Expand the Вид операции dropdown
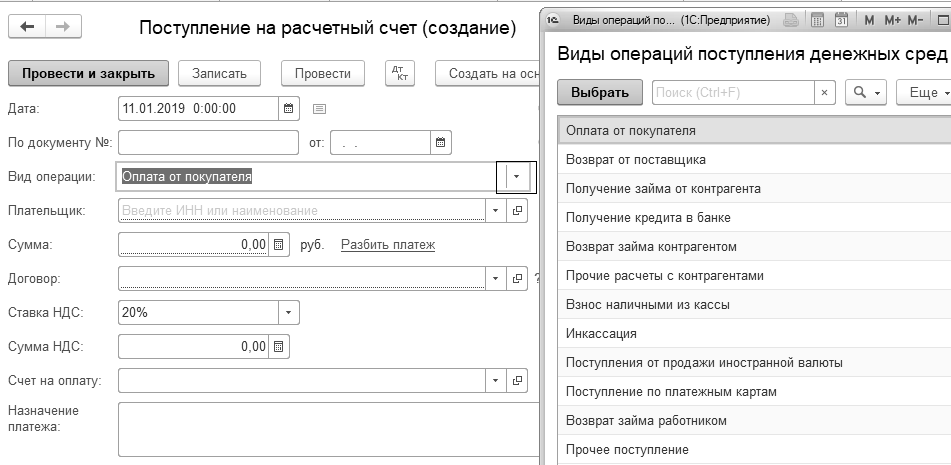Screen dimensions: 951x465 point(516,177)
